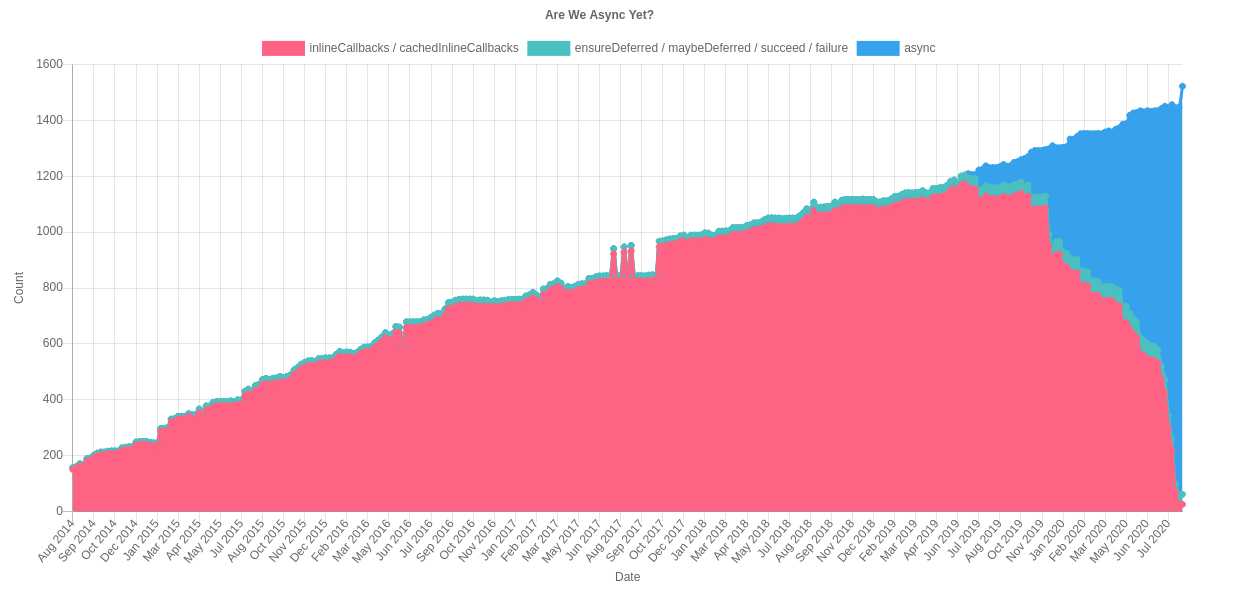Click the 'Count' y-axis title

19,288
